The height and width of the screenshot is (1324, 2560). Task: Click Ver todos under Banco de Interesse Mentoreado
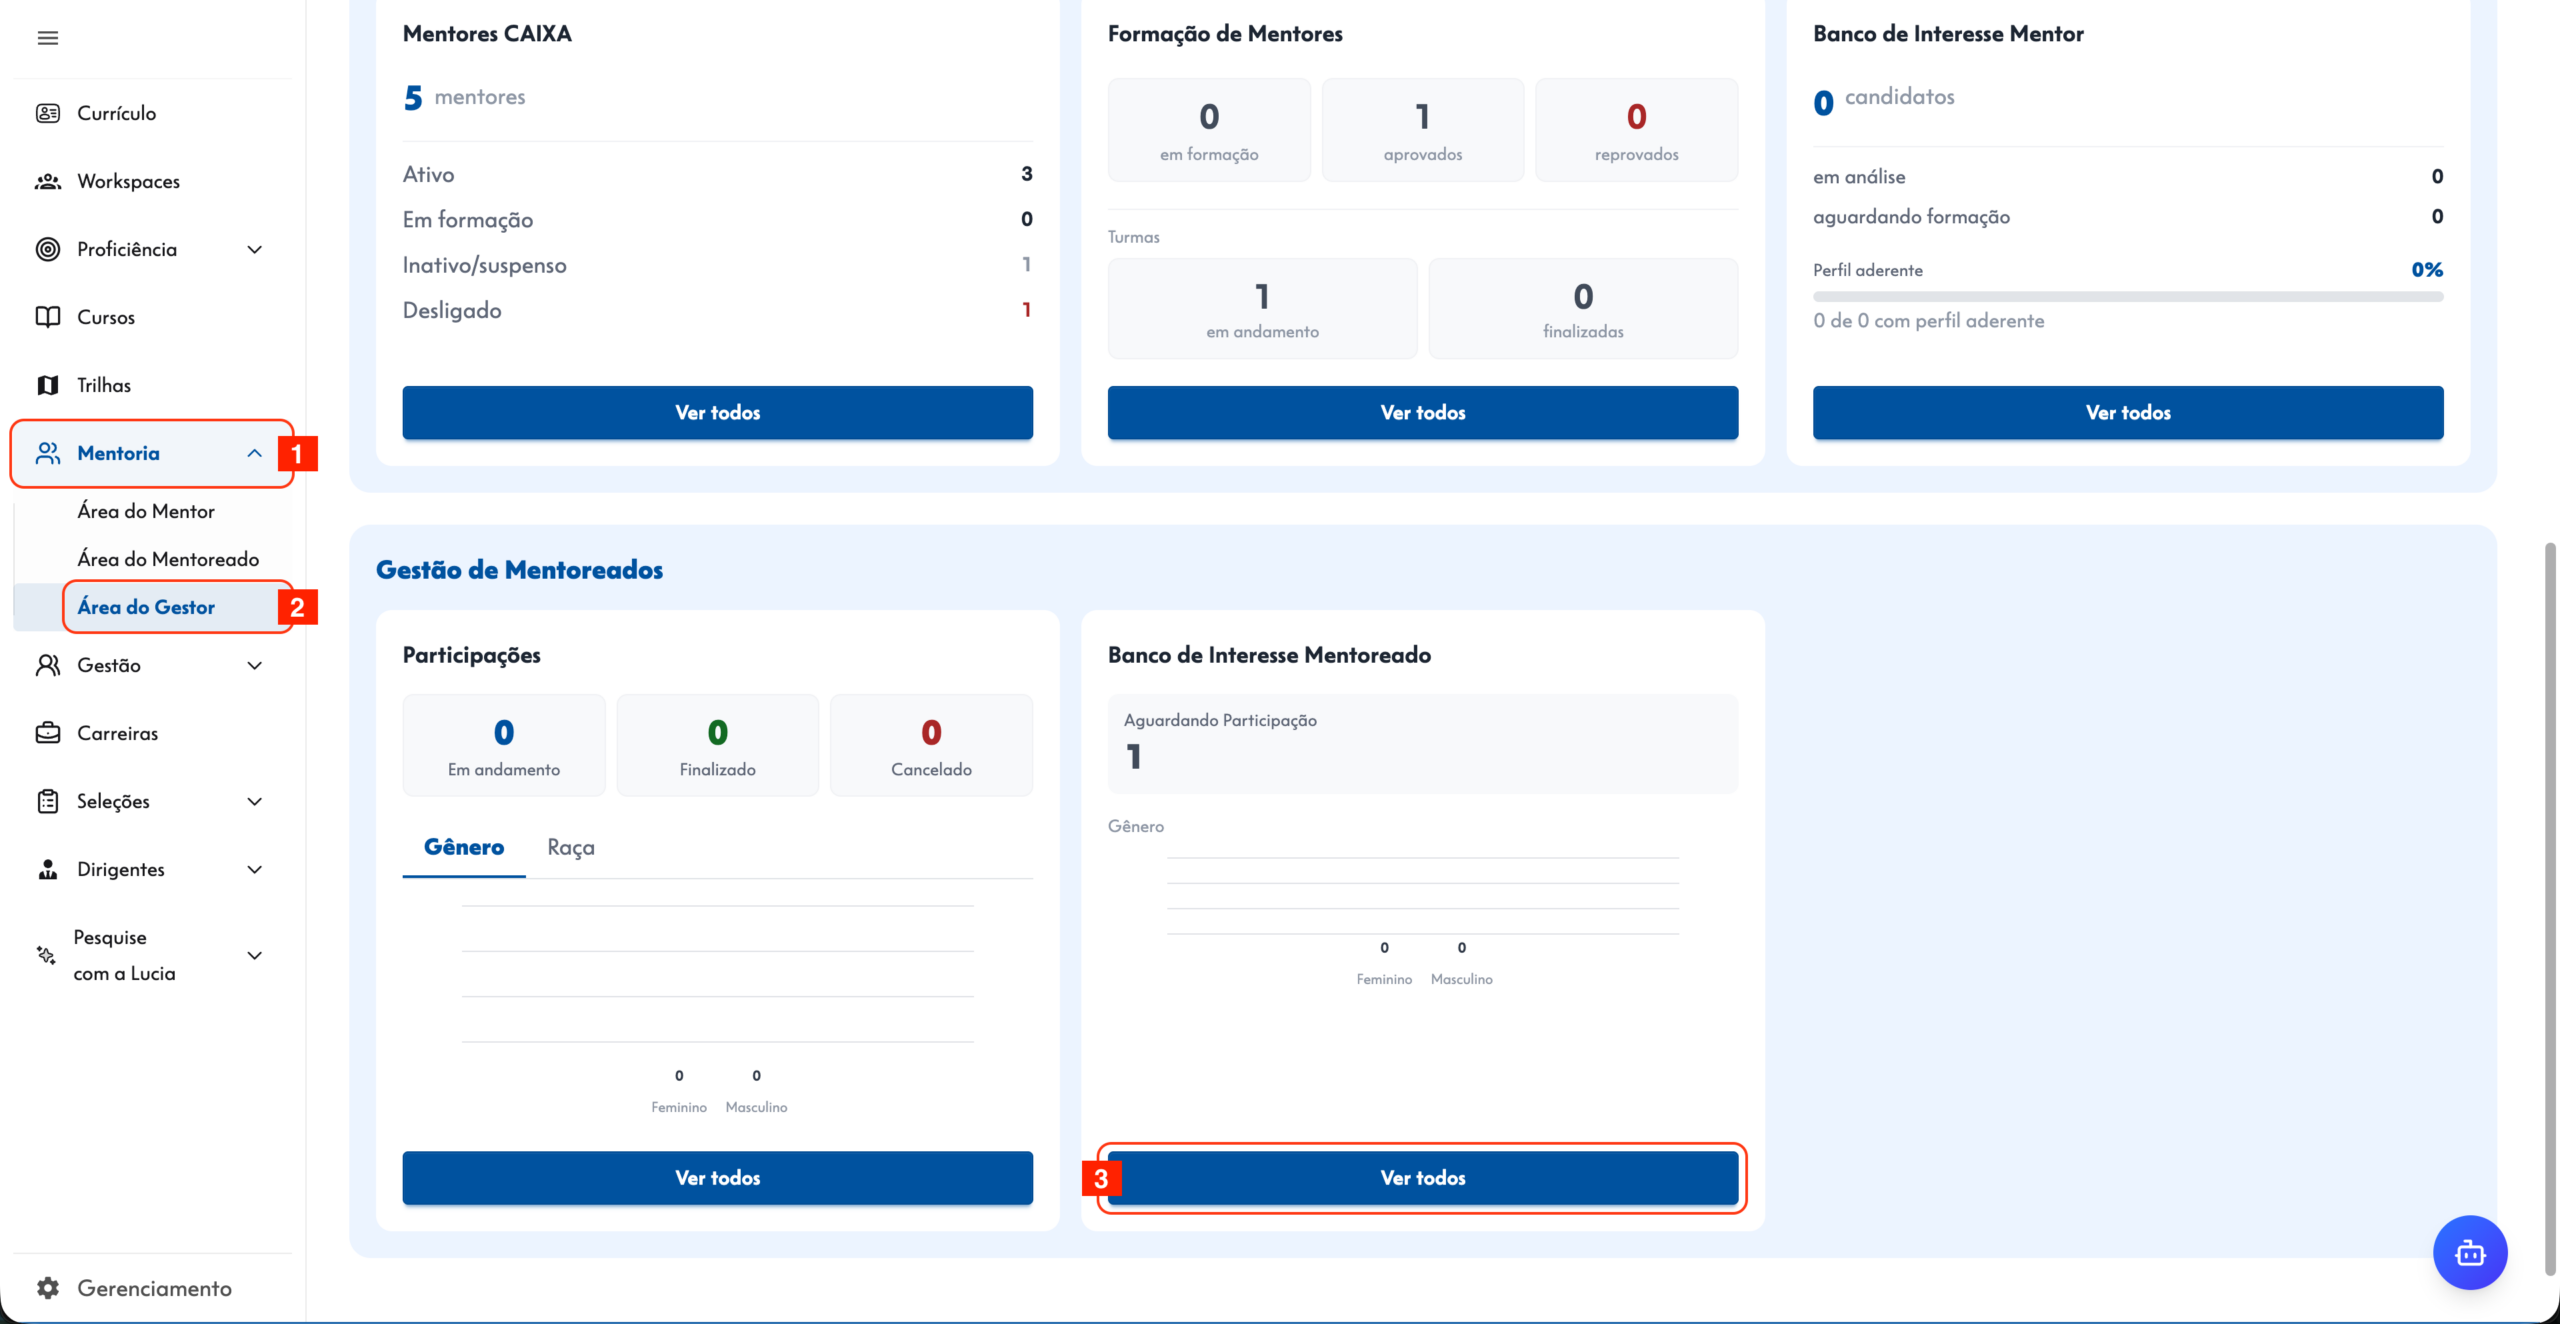coord(1423,1178)
